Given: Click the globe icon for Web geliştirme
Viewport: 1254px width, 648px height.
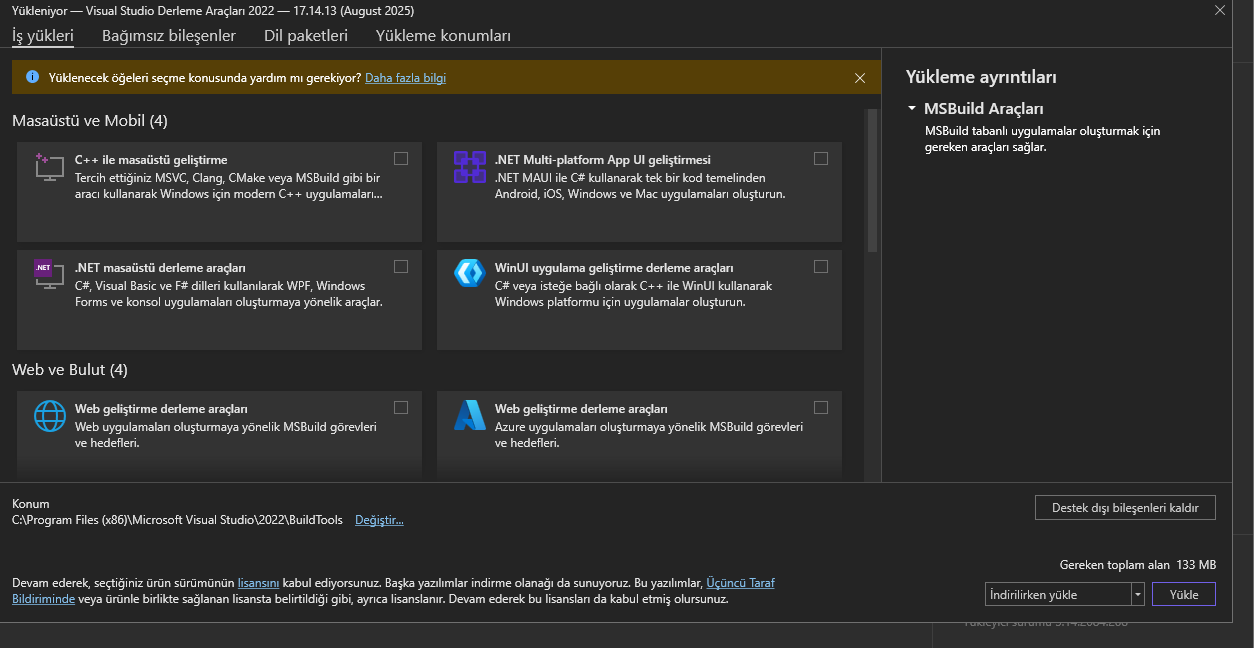Looking at the screenshot, I should (x=49, y=415).
